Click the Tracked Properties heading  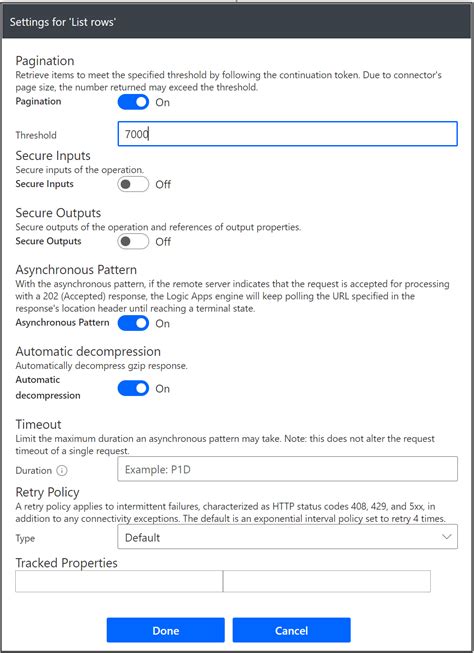tap(67, 563)
